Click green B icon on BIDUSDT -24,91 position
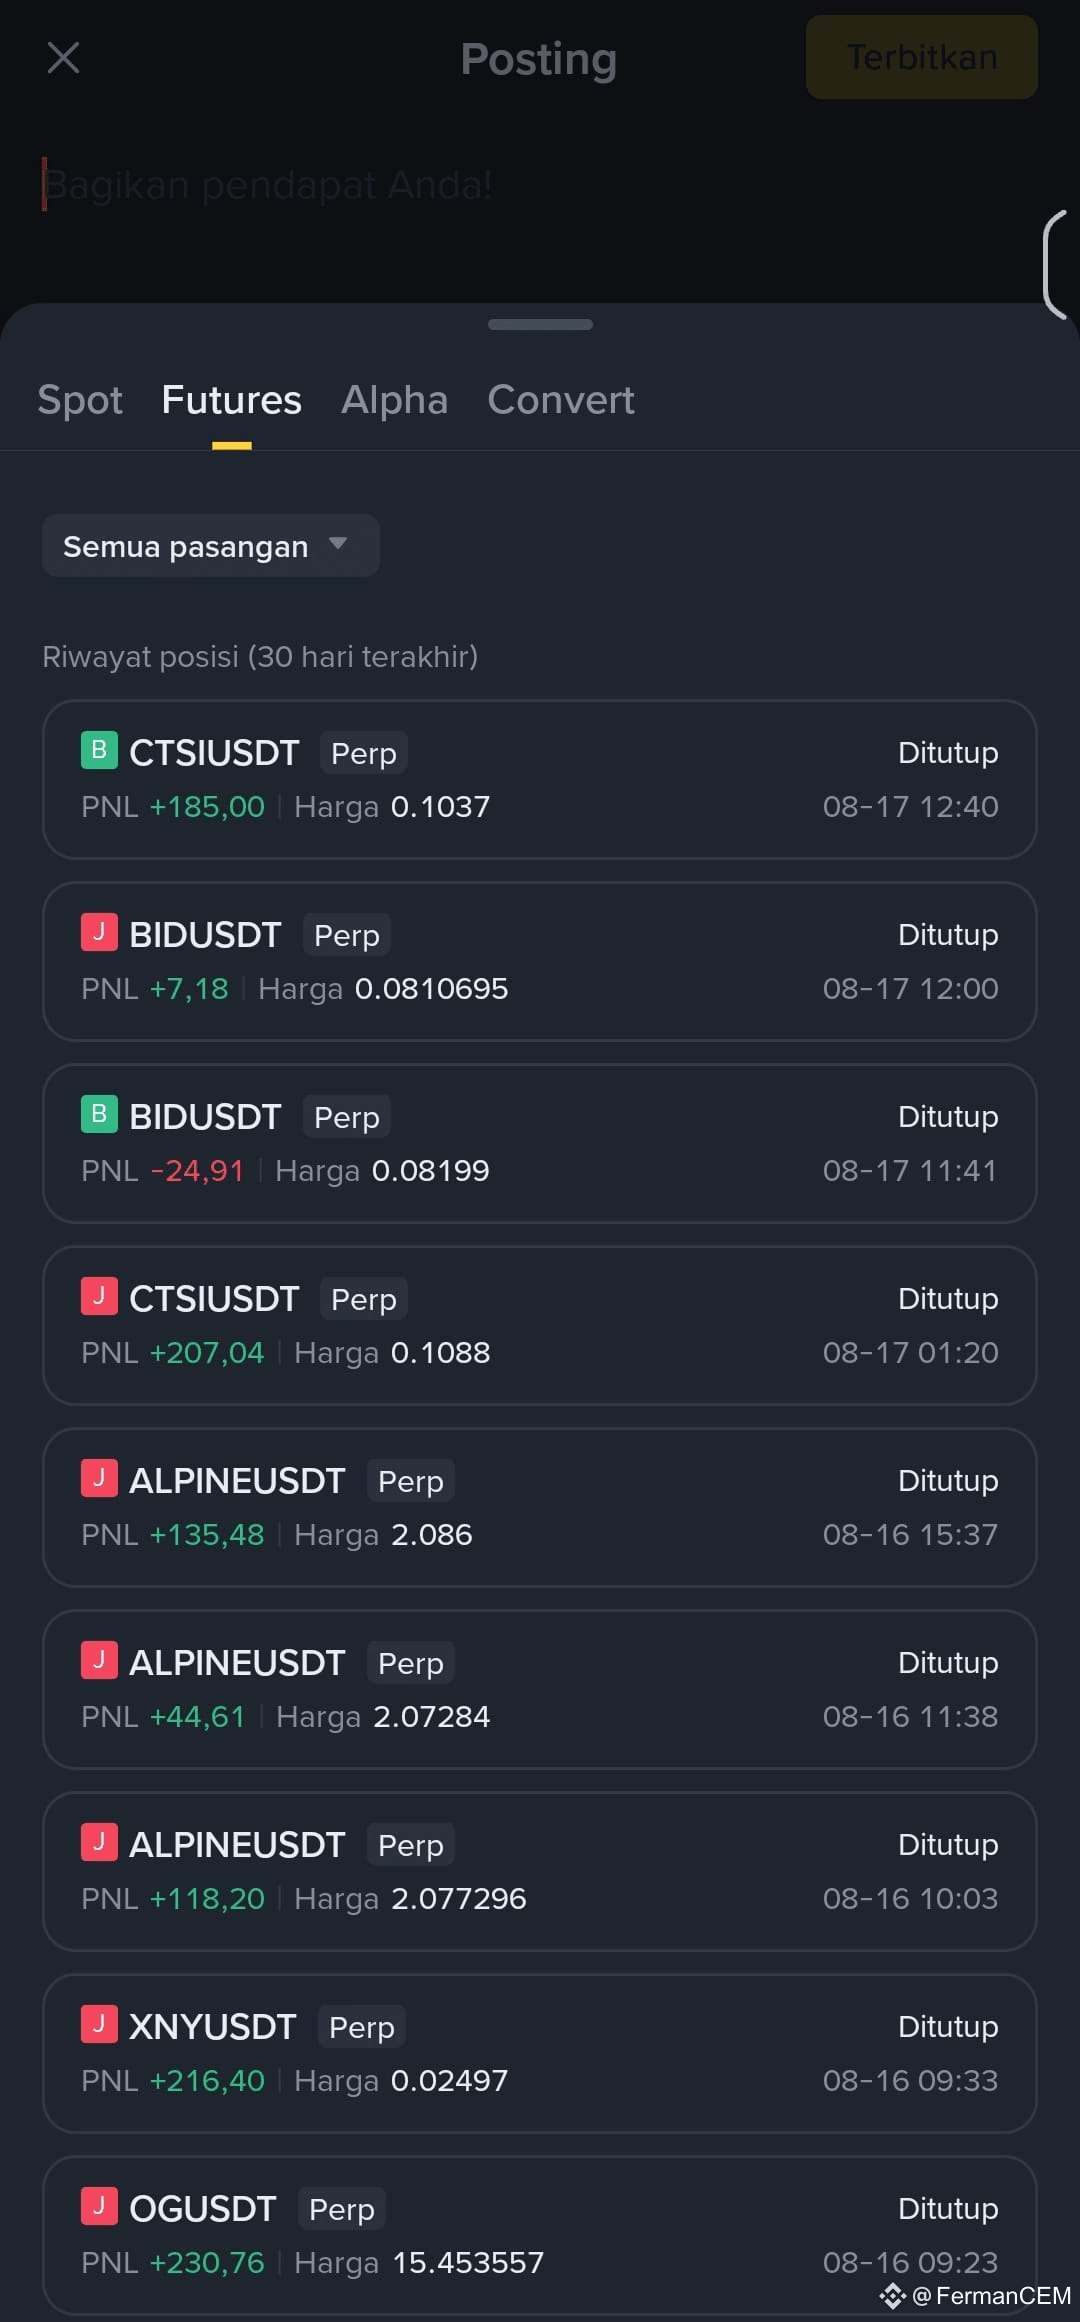Screen dimensions: 1080x2322 click(99, 1114)
